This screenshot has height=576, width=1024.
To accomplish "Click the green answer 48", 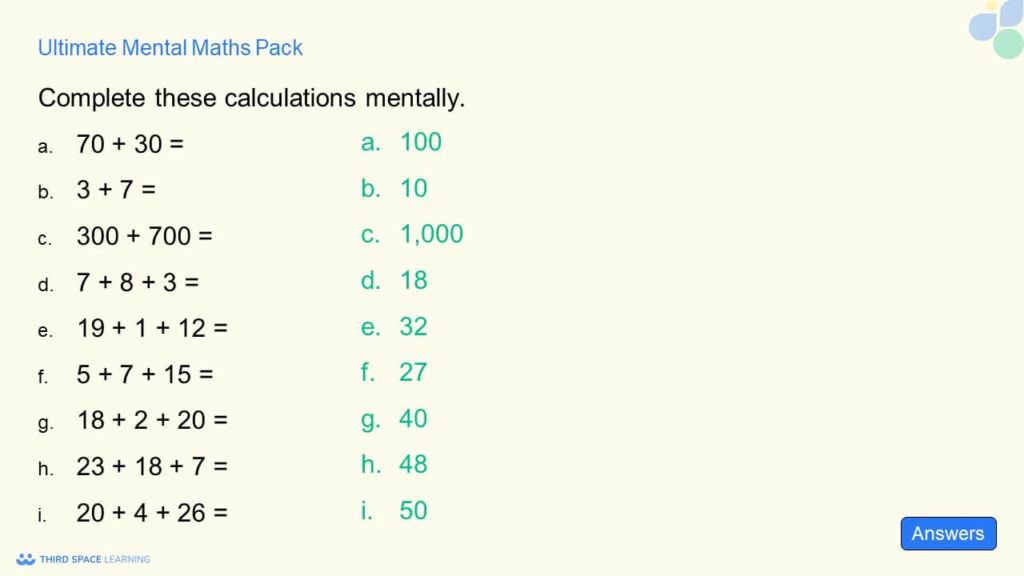I will [x=413, y=464].
